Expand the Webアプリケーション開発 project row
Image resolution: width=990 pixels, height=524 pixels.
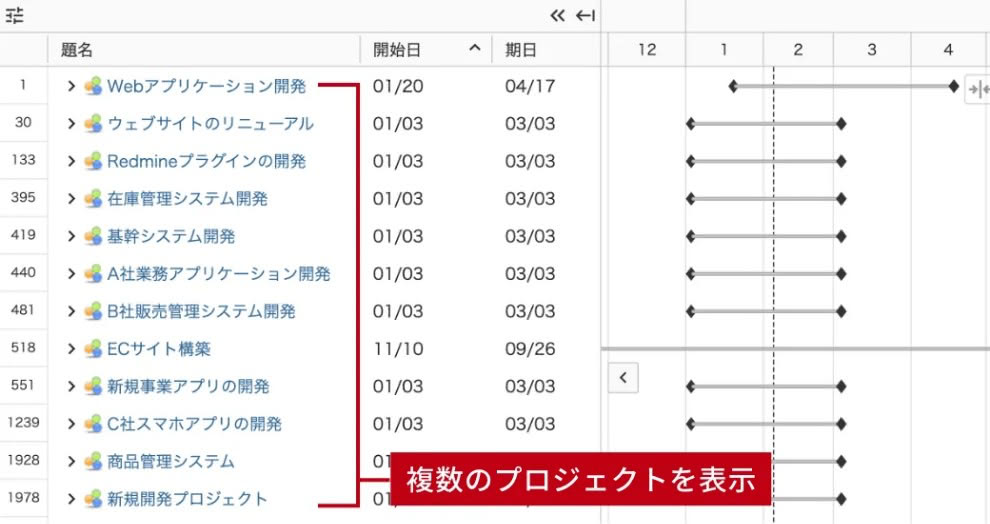click(x=71, y=86)
